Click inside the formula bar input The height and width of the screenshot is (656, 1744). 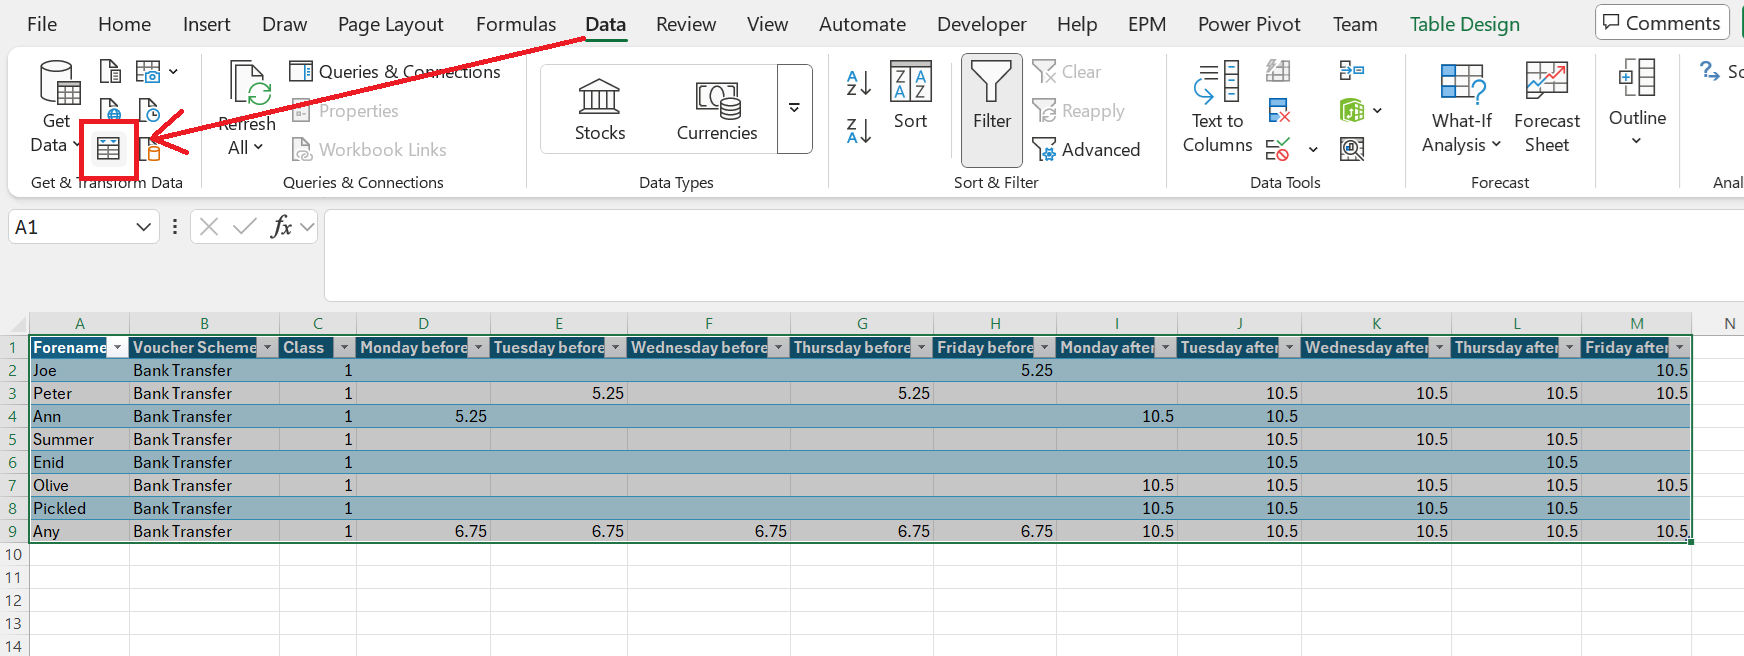1034,255
